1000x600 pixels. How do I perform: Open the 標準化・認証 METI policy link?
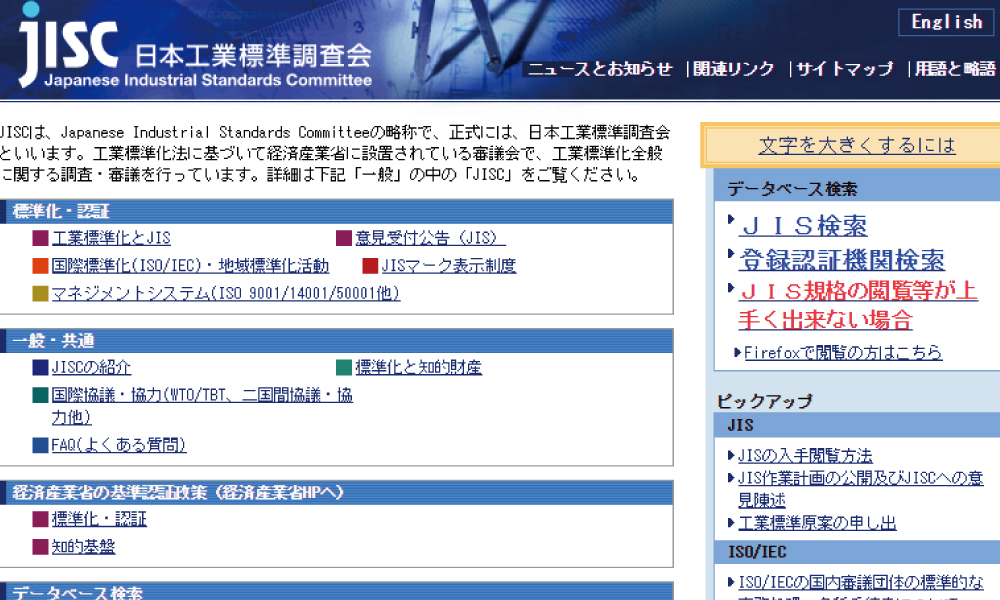point(99,519)
